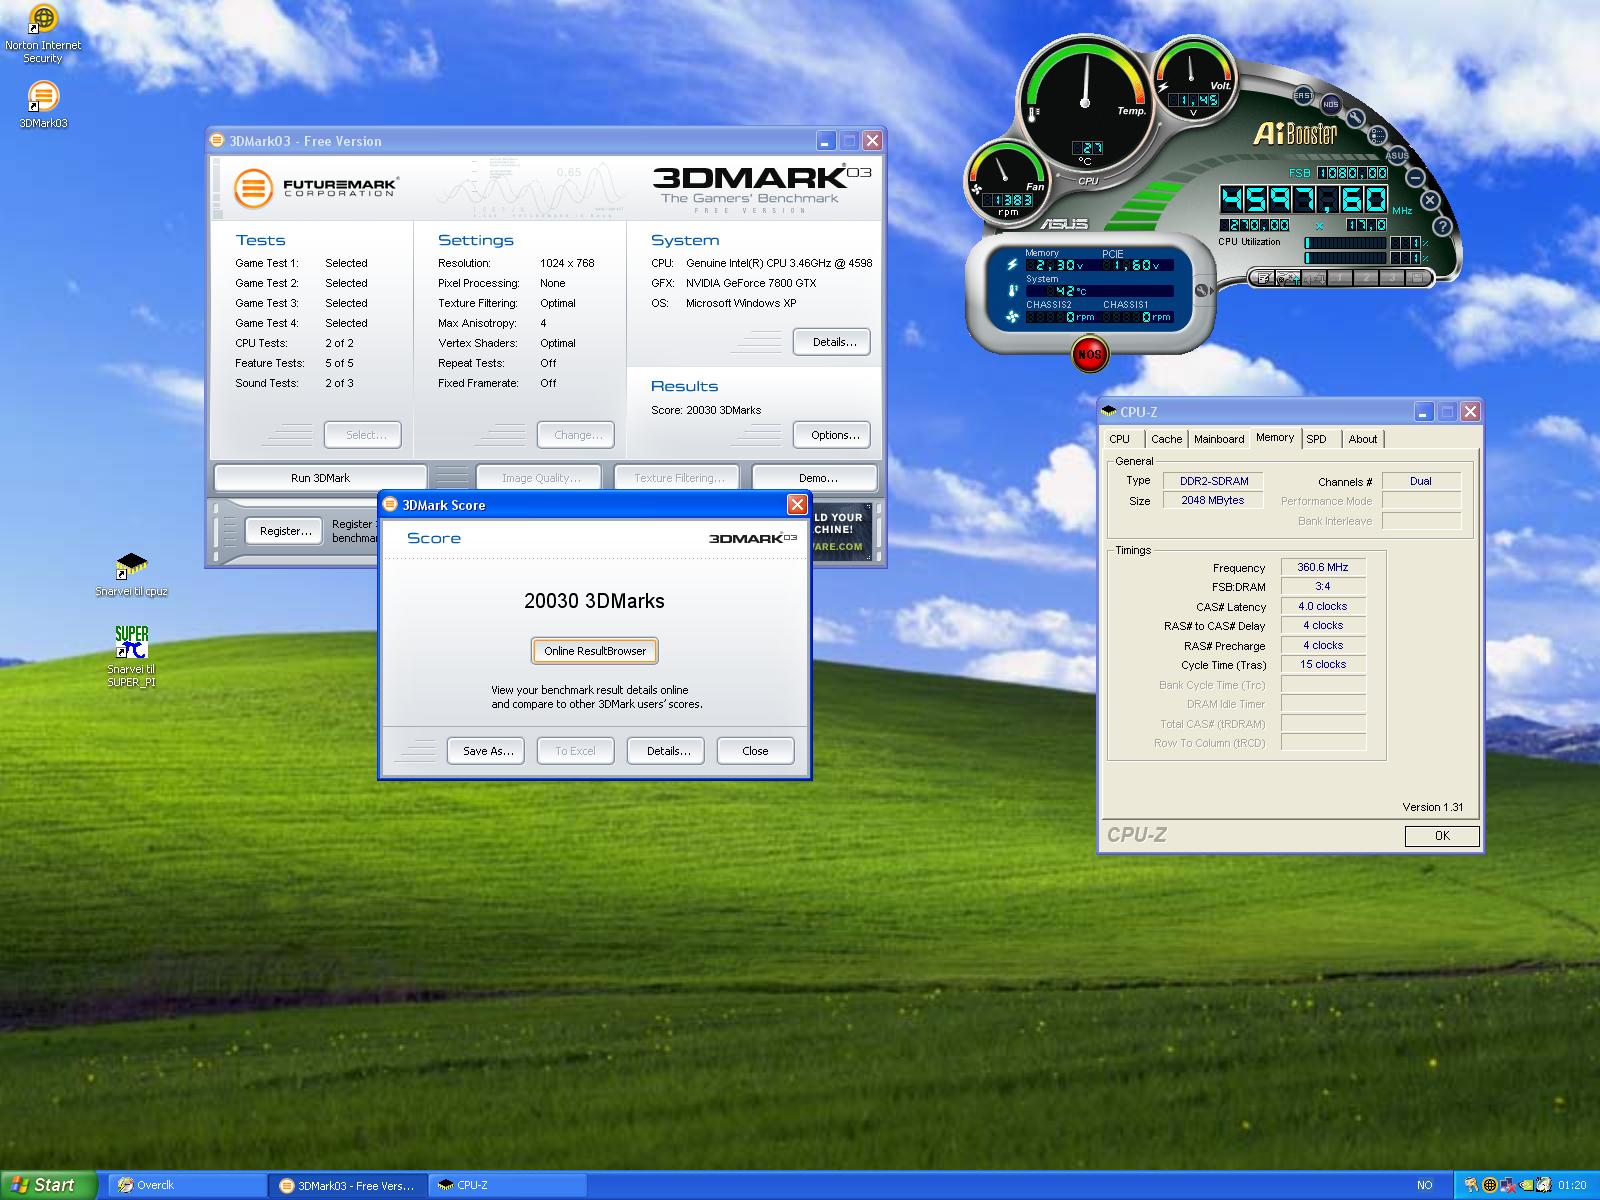Click the Dual channels value in CPU-Z
The height and width of the screenshot is (1200, 1600).
(x=1421, y=481)
